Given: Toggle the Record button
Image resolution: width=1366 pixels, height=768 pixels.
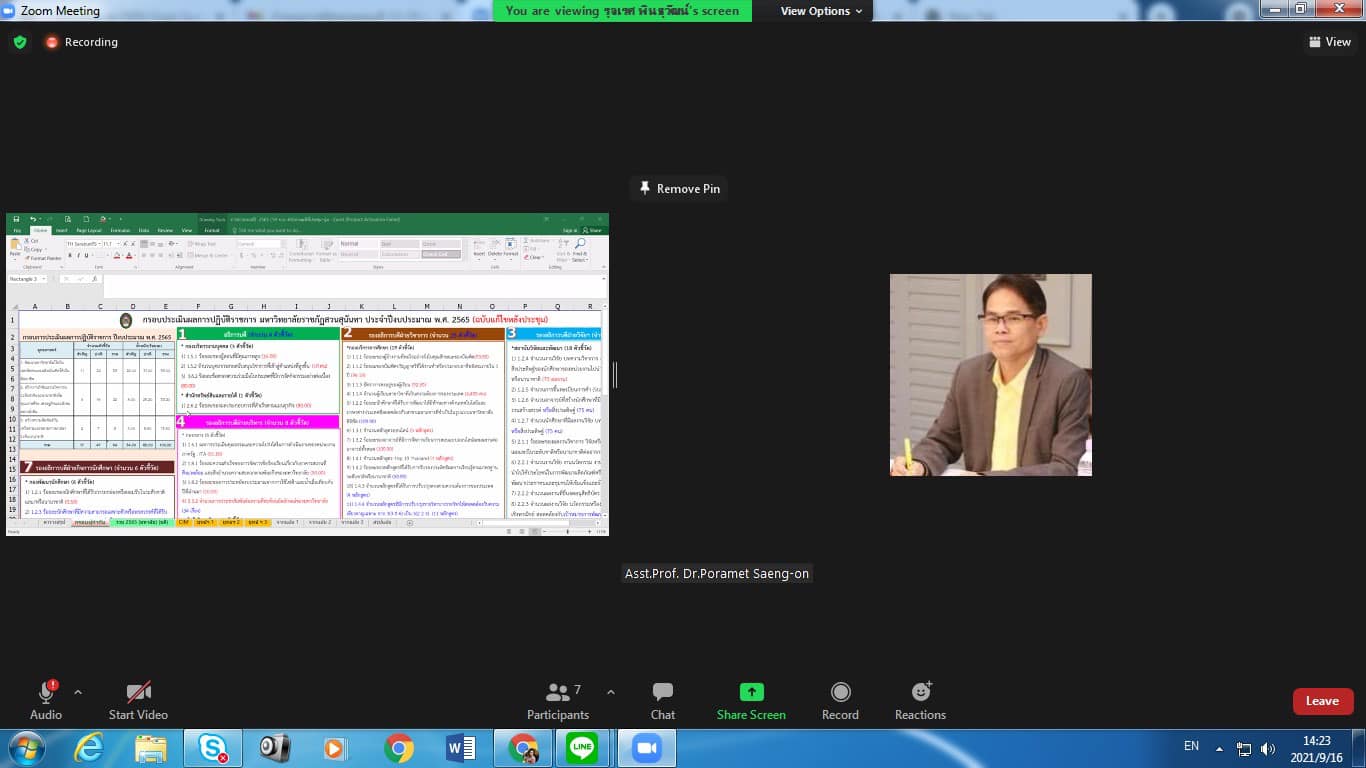Looking at the screenshot, I should 840,693.
